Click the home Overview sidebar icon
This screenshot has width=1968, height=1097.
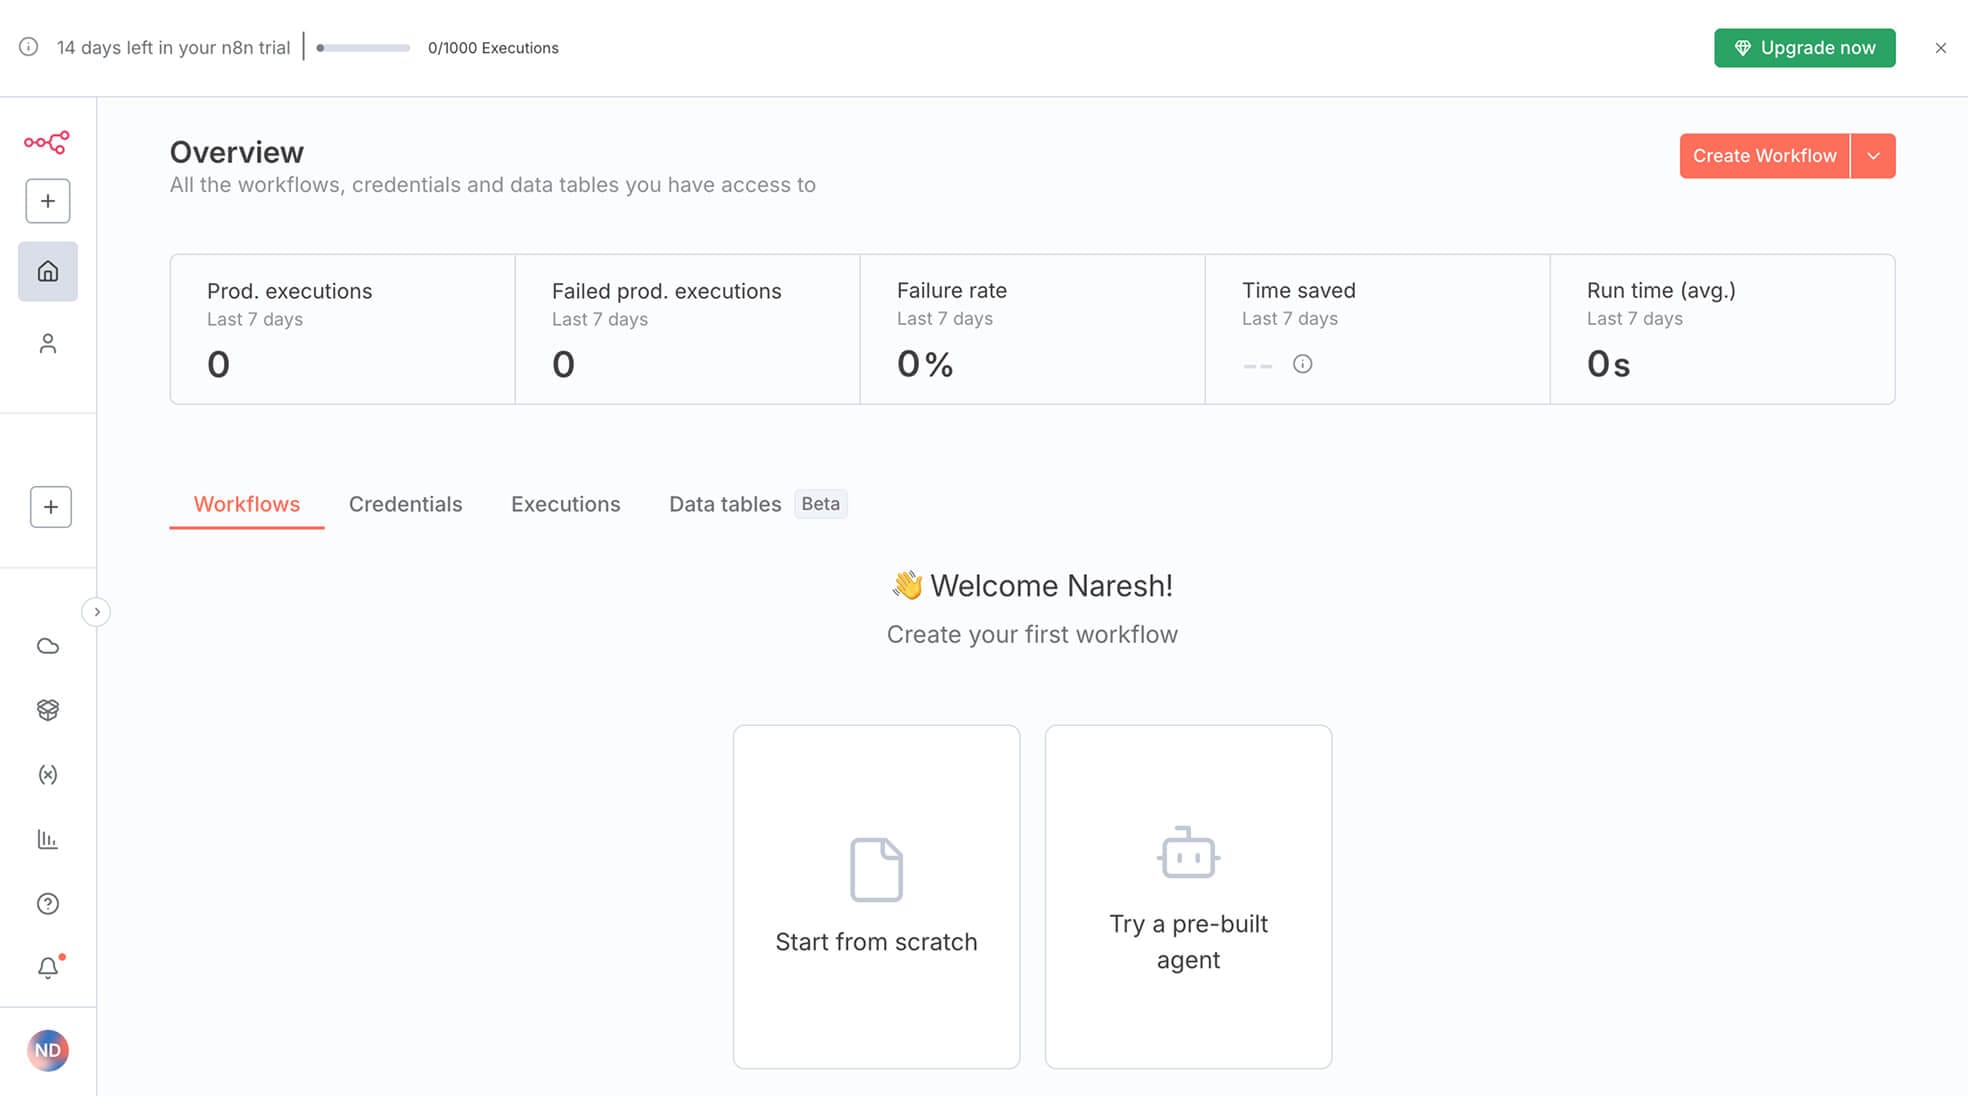point(48,271)
